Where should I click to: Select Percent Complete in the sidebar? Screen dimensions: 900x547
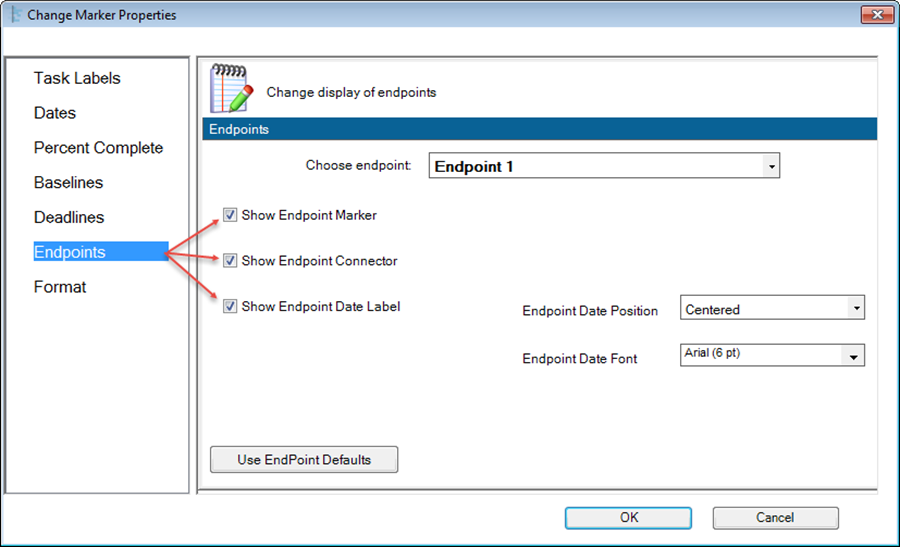98,148
